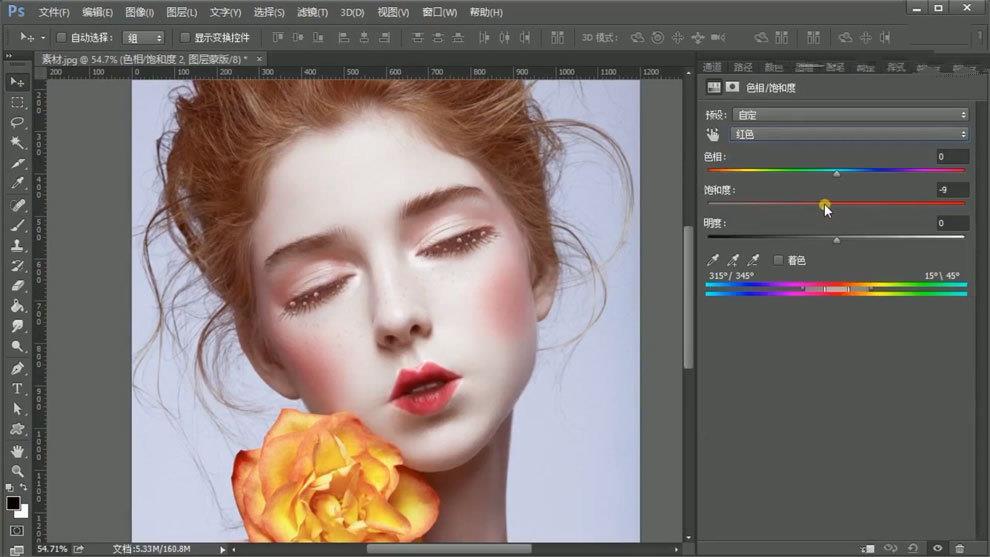Open the 预设 preset dropdown
Viewport: 990px width, 557px height.
(850, 115)
